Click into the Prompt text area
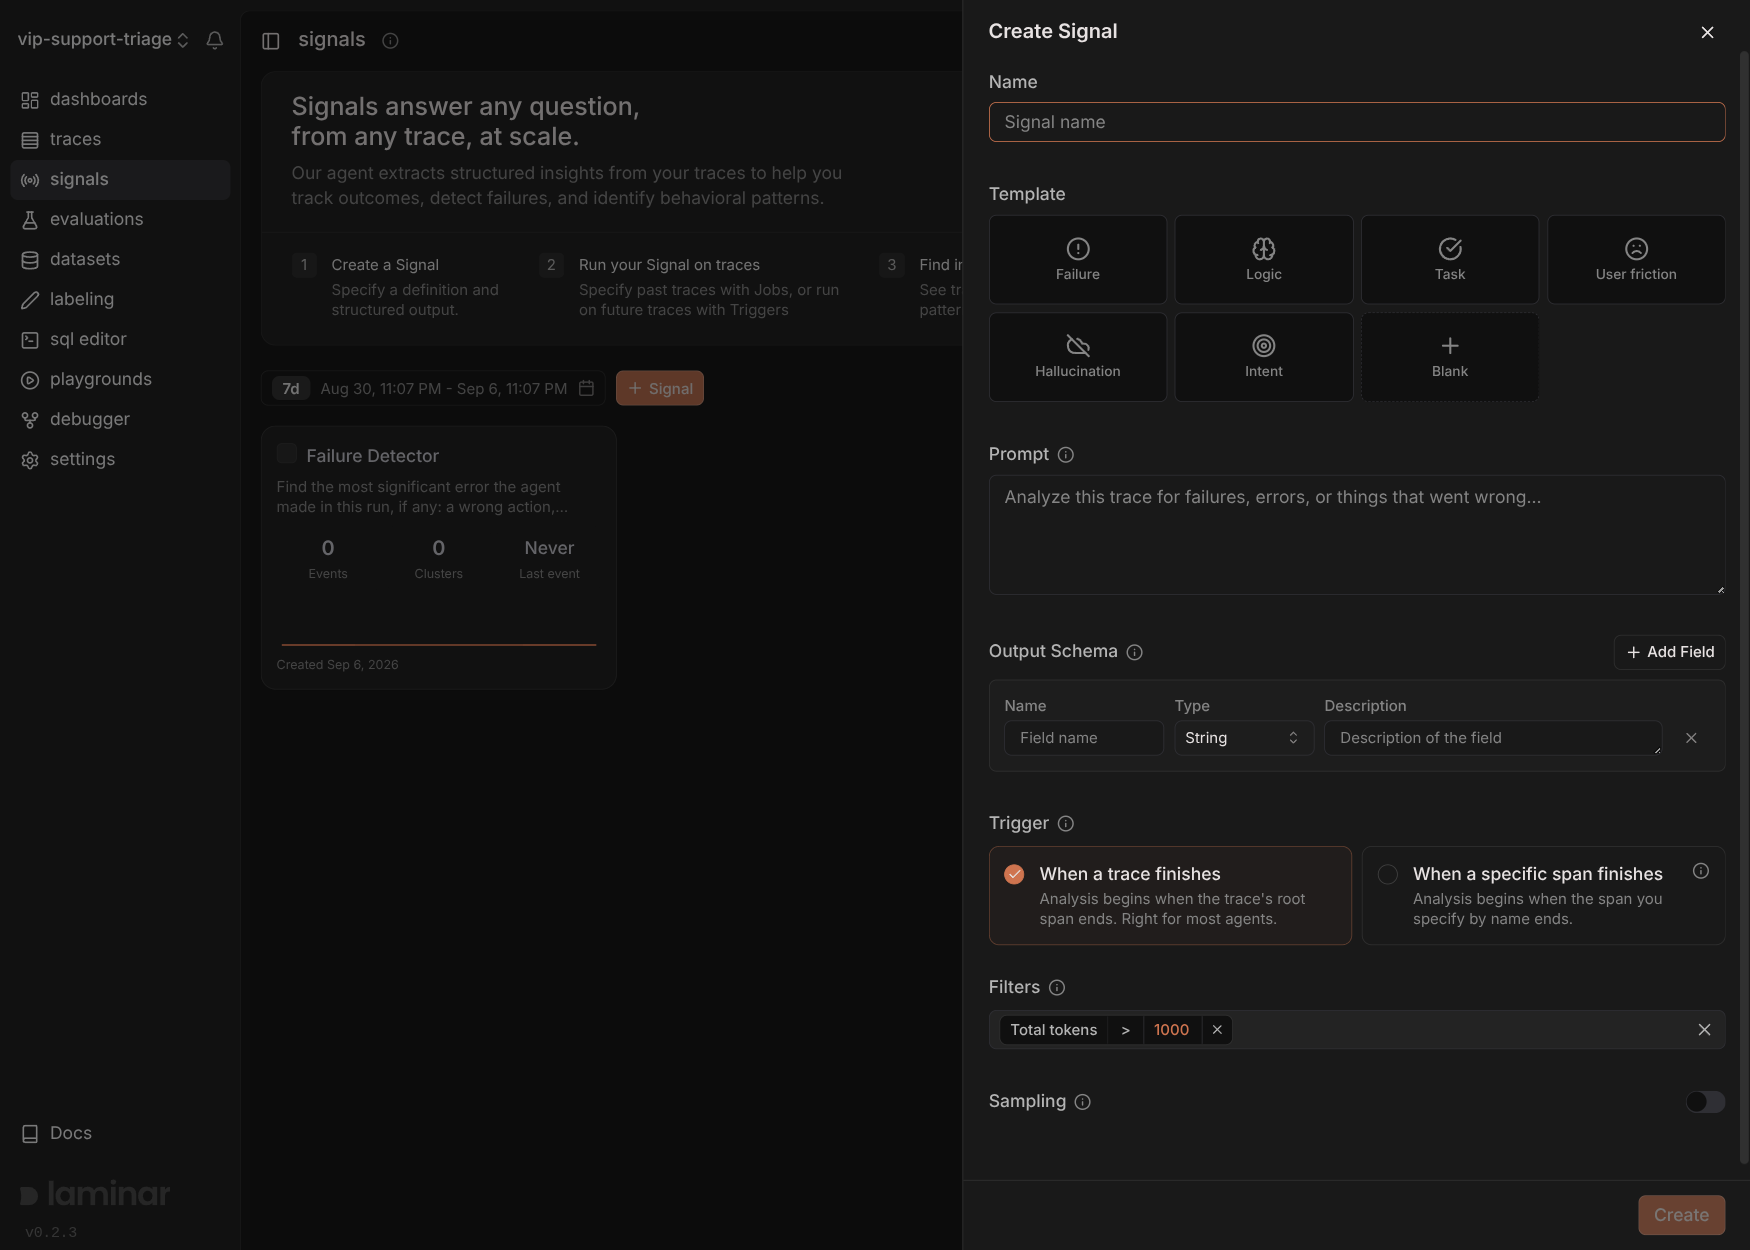 [1357, 535]
